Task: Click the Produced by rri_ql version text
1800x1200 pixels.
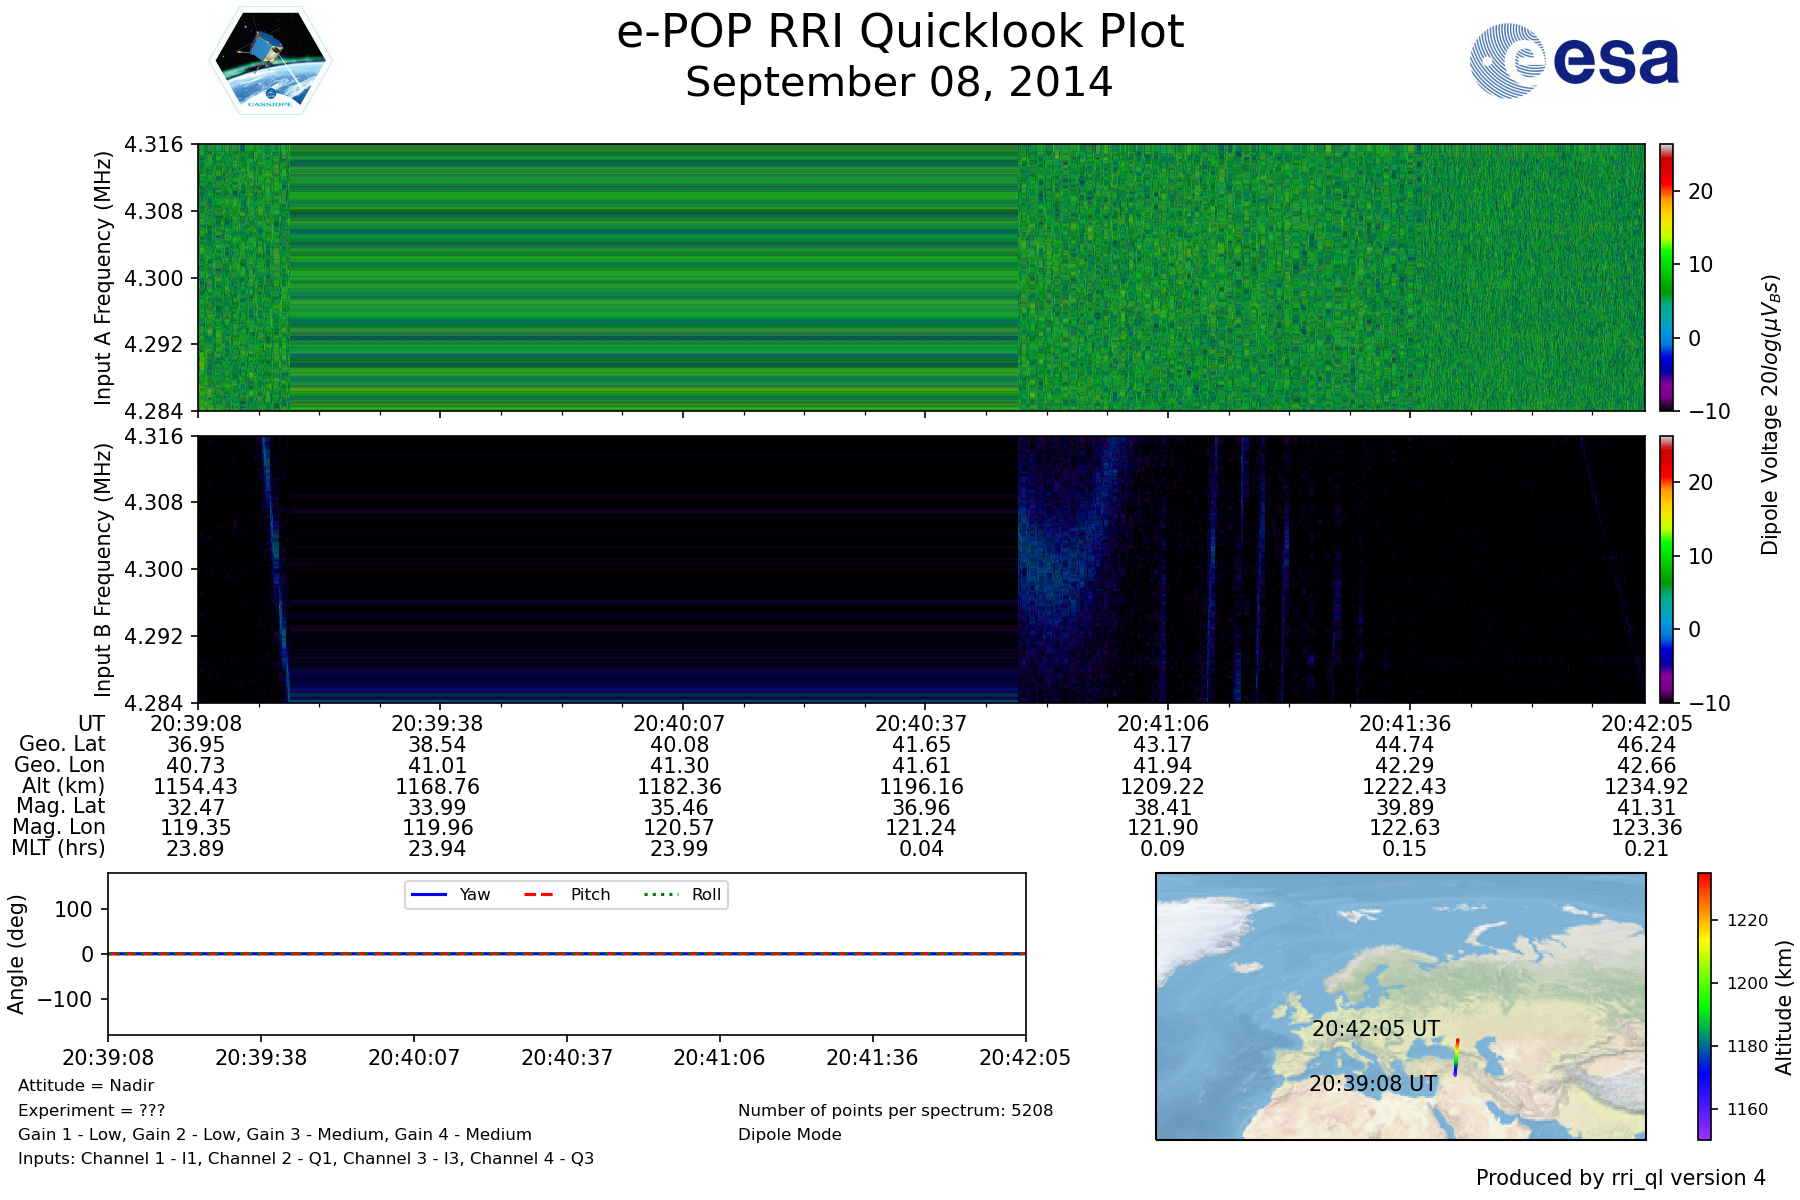Action: coord(1620,1178)
